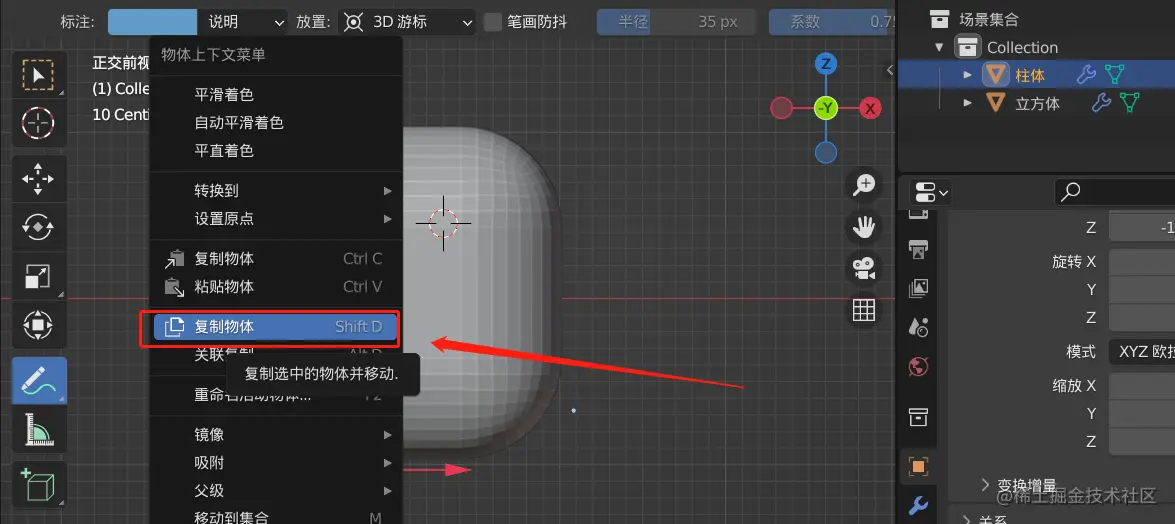Open the Object properties tab

click(919, 466)
